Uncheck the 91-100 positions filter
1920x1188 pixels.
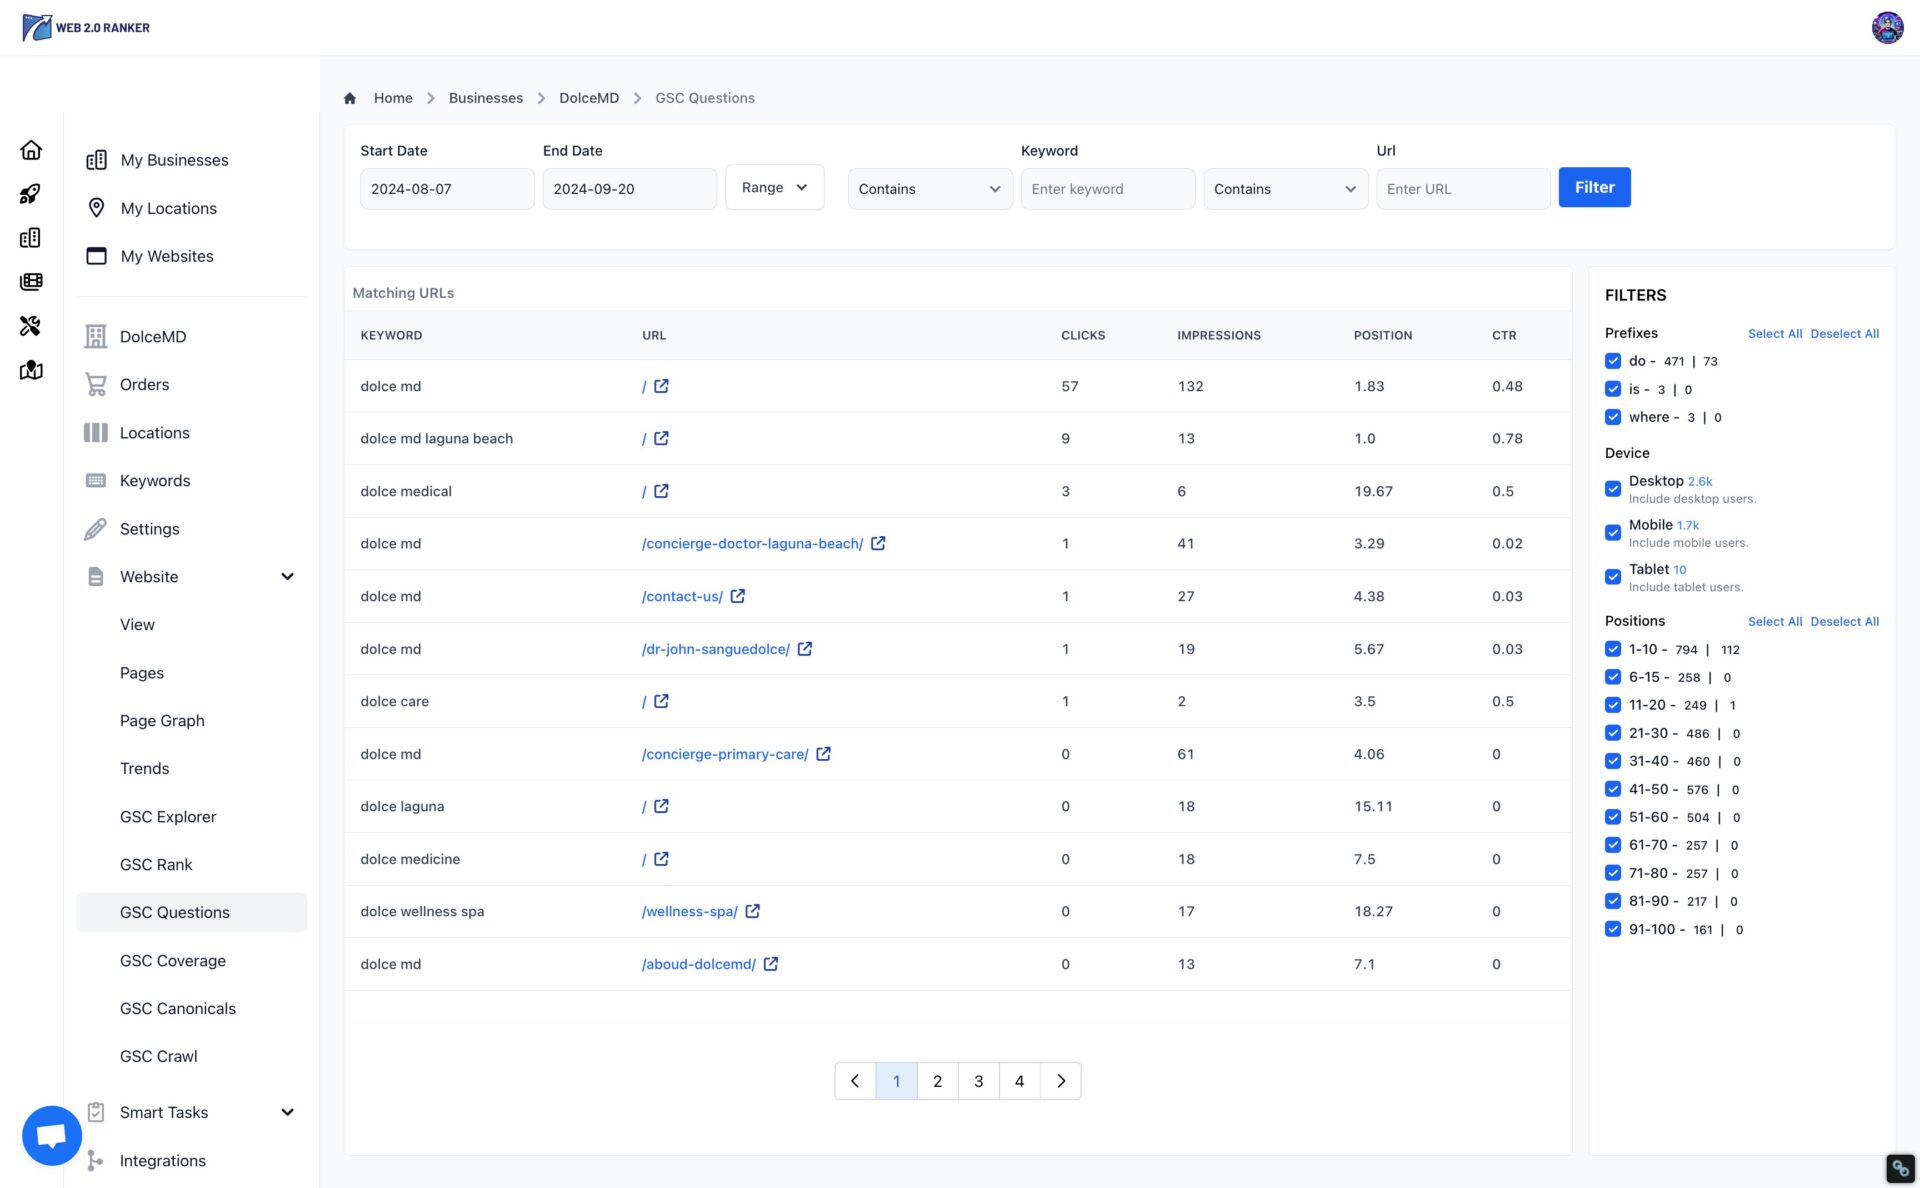point(1613,929)
